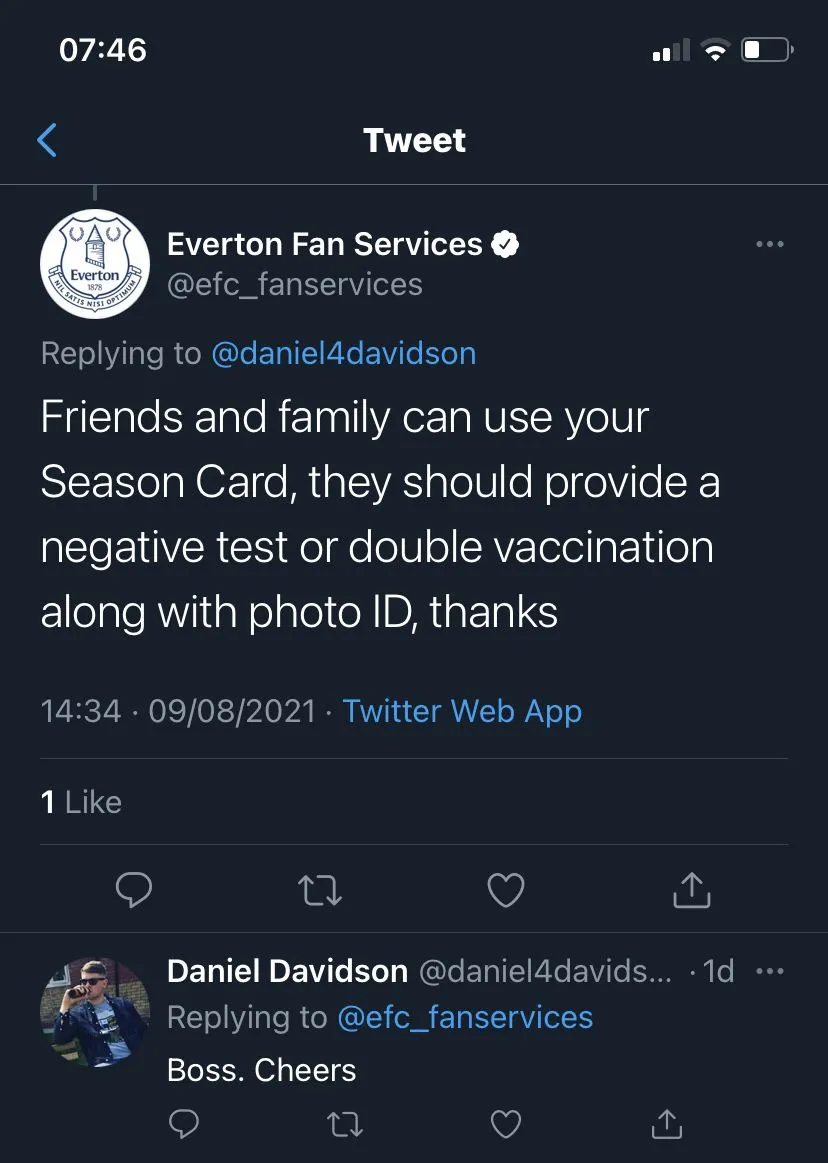Open the Everton Fan Services display name
828x1163 pixels.
(x=324, y=244)
